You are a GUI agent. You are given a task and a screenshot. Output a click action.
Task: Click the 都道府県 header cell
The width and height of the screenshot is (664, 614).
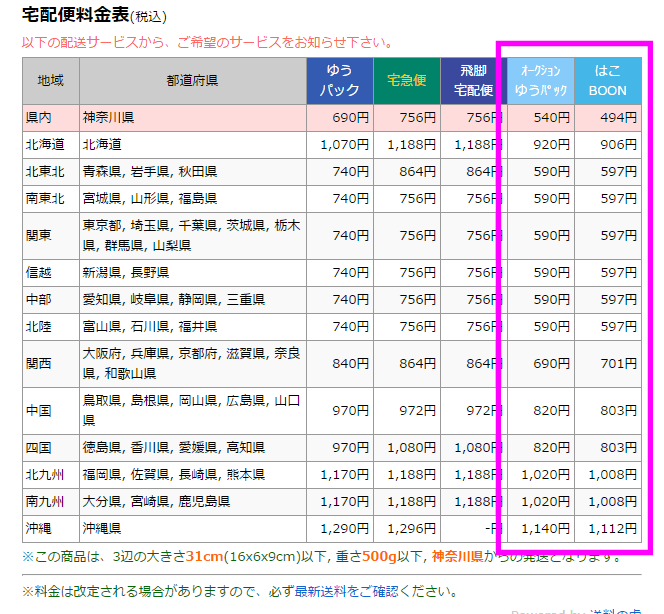click(x=192, y=81)
